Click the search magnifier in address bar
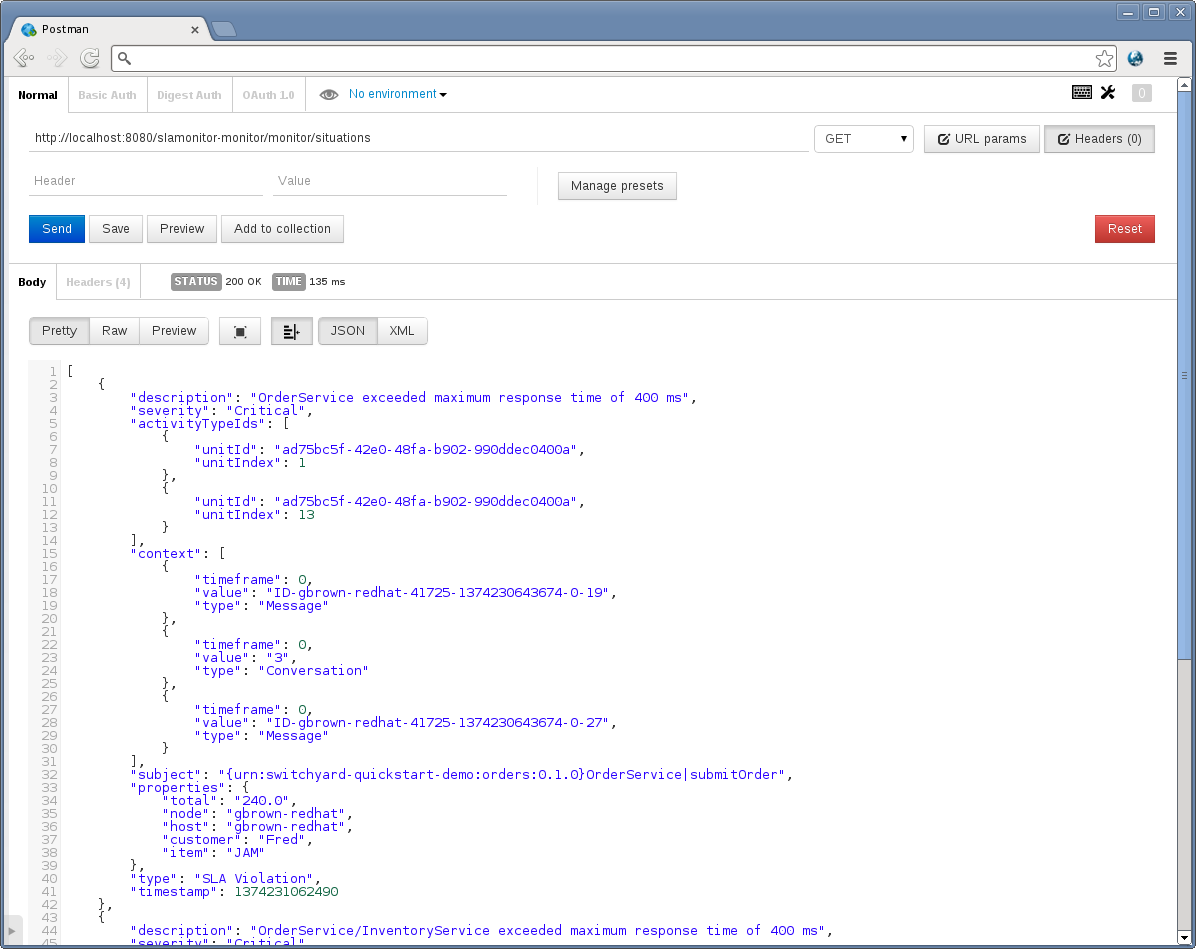1196x949 pixels. (124, 58)
